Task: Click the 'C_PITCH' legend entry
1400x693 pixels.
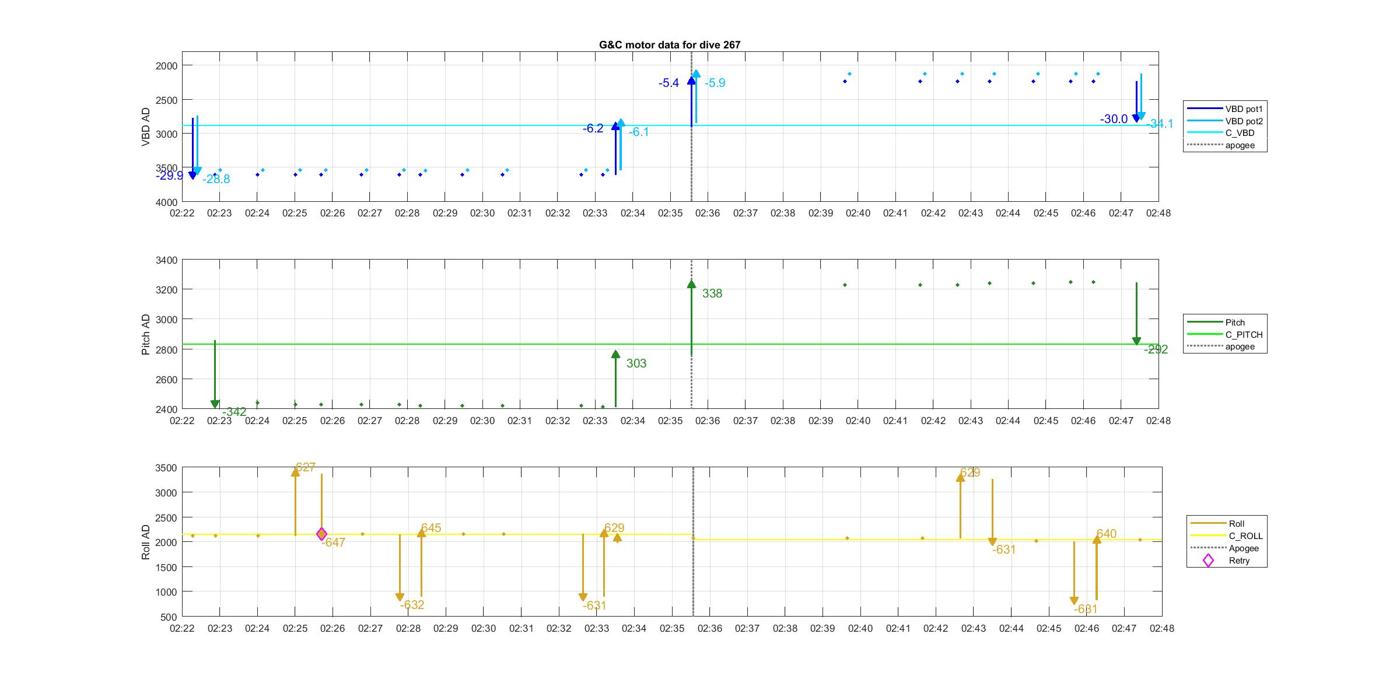Action: [1225, 334]
